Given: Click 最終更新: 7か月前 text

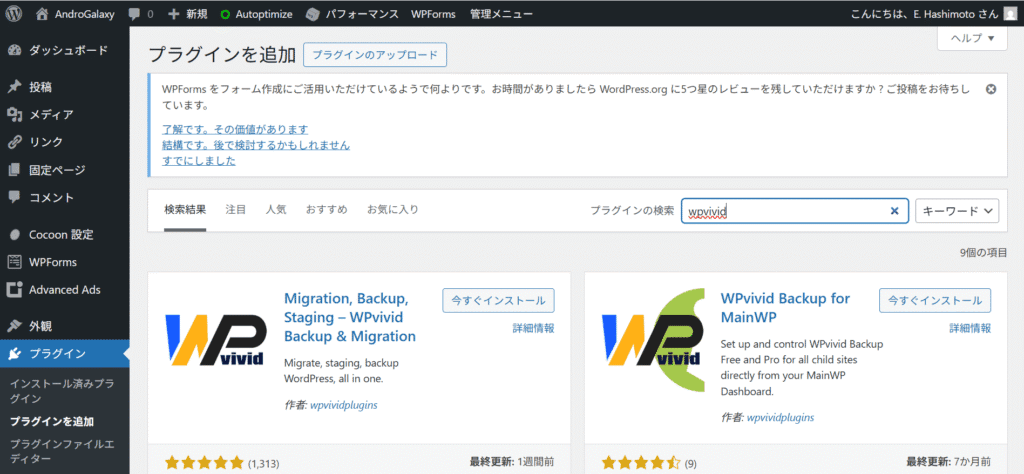Looking at the screenshot, I should pos(949,461).
